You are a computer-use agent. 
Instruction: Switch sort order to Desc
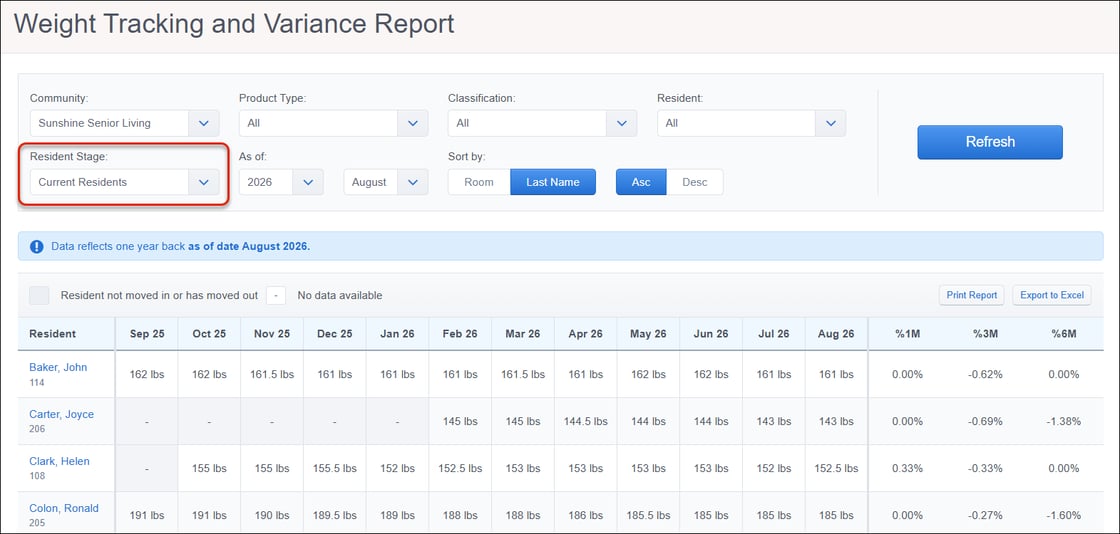[x=695, y=182]
